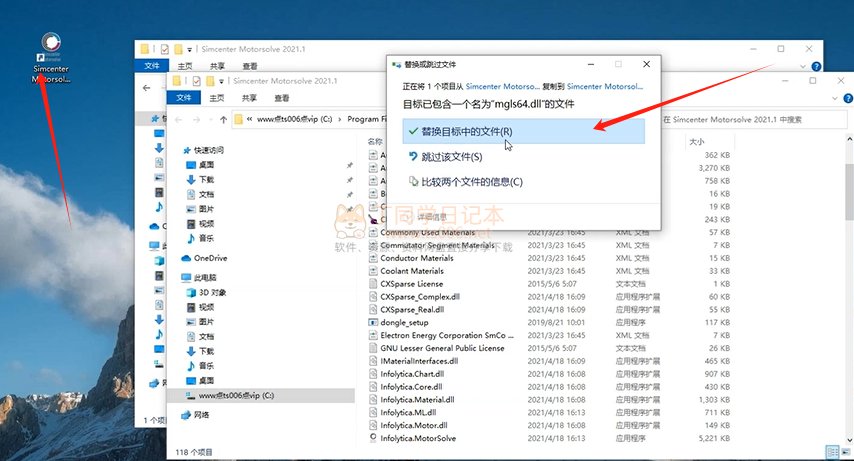
Task: Select www.rjts006.vip (C:) drive in sidebar
Action: [x=235, y=395]
